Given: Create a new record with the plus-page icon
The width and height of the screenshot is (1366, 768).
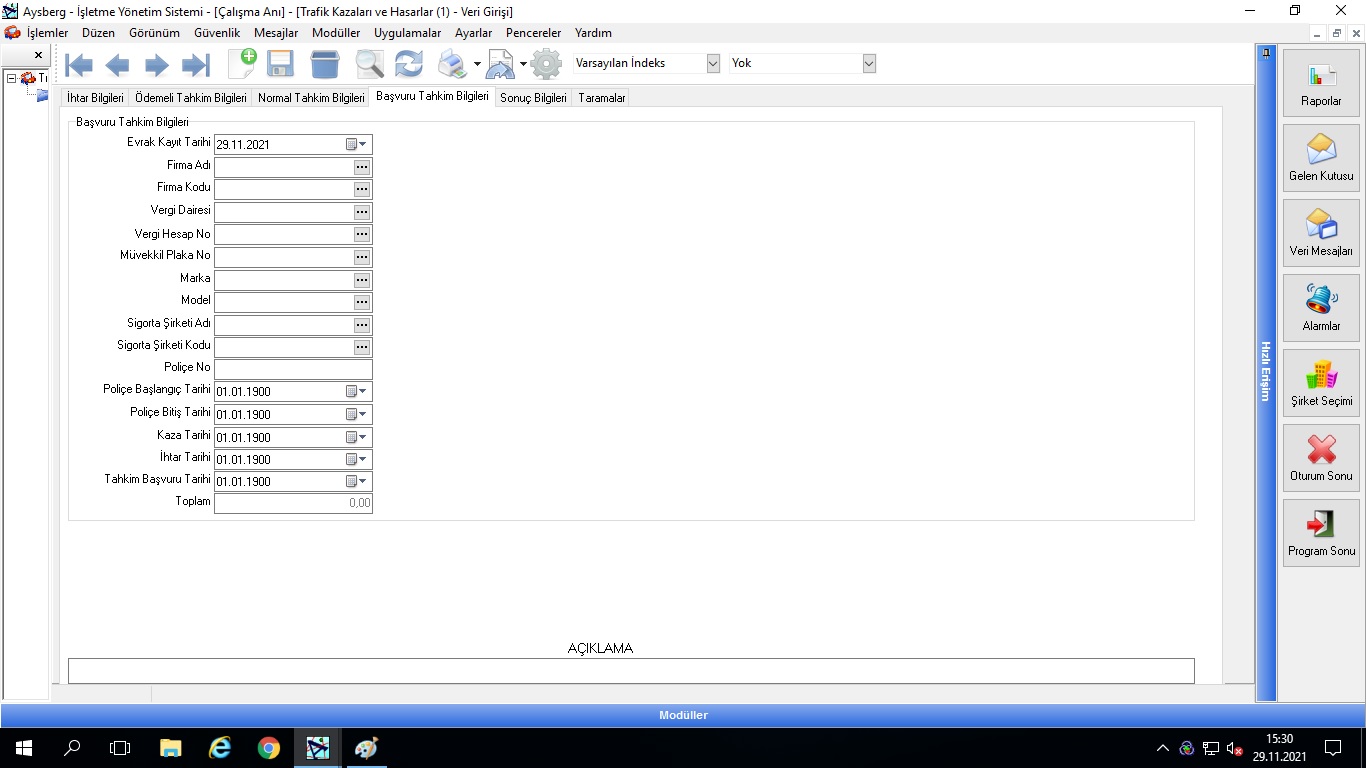Looking at the screenshot, I should [242, 63].
